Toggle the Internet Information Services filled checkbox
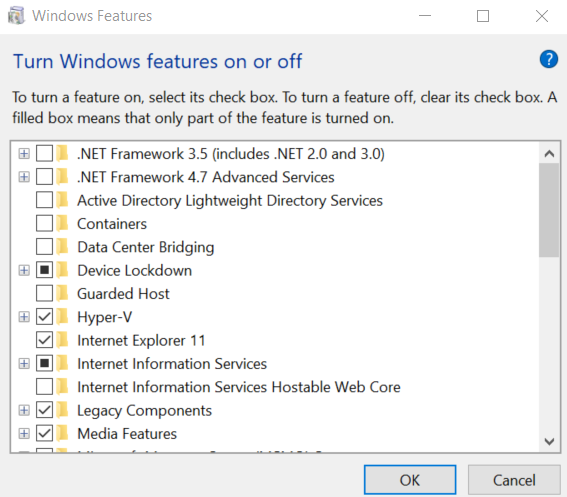Image resolution: width=567 pixels, height=497 pixels. [x=44, y=364]
